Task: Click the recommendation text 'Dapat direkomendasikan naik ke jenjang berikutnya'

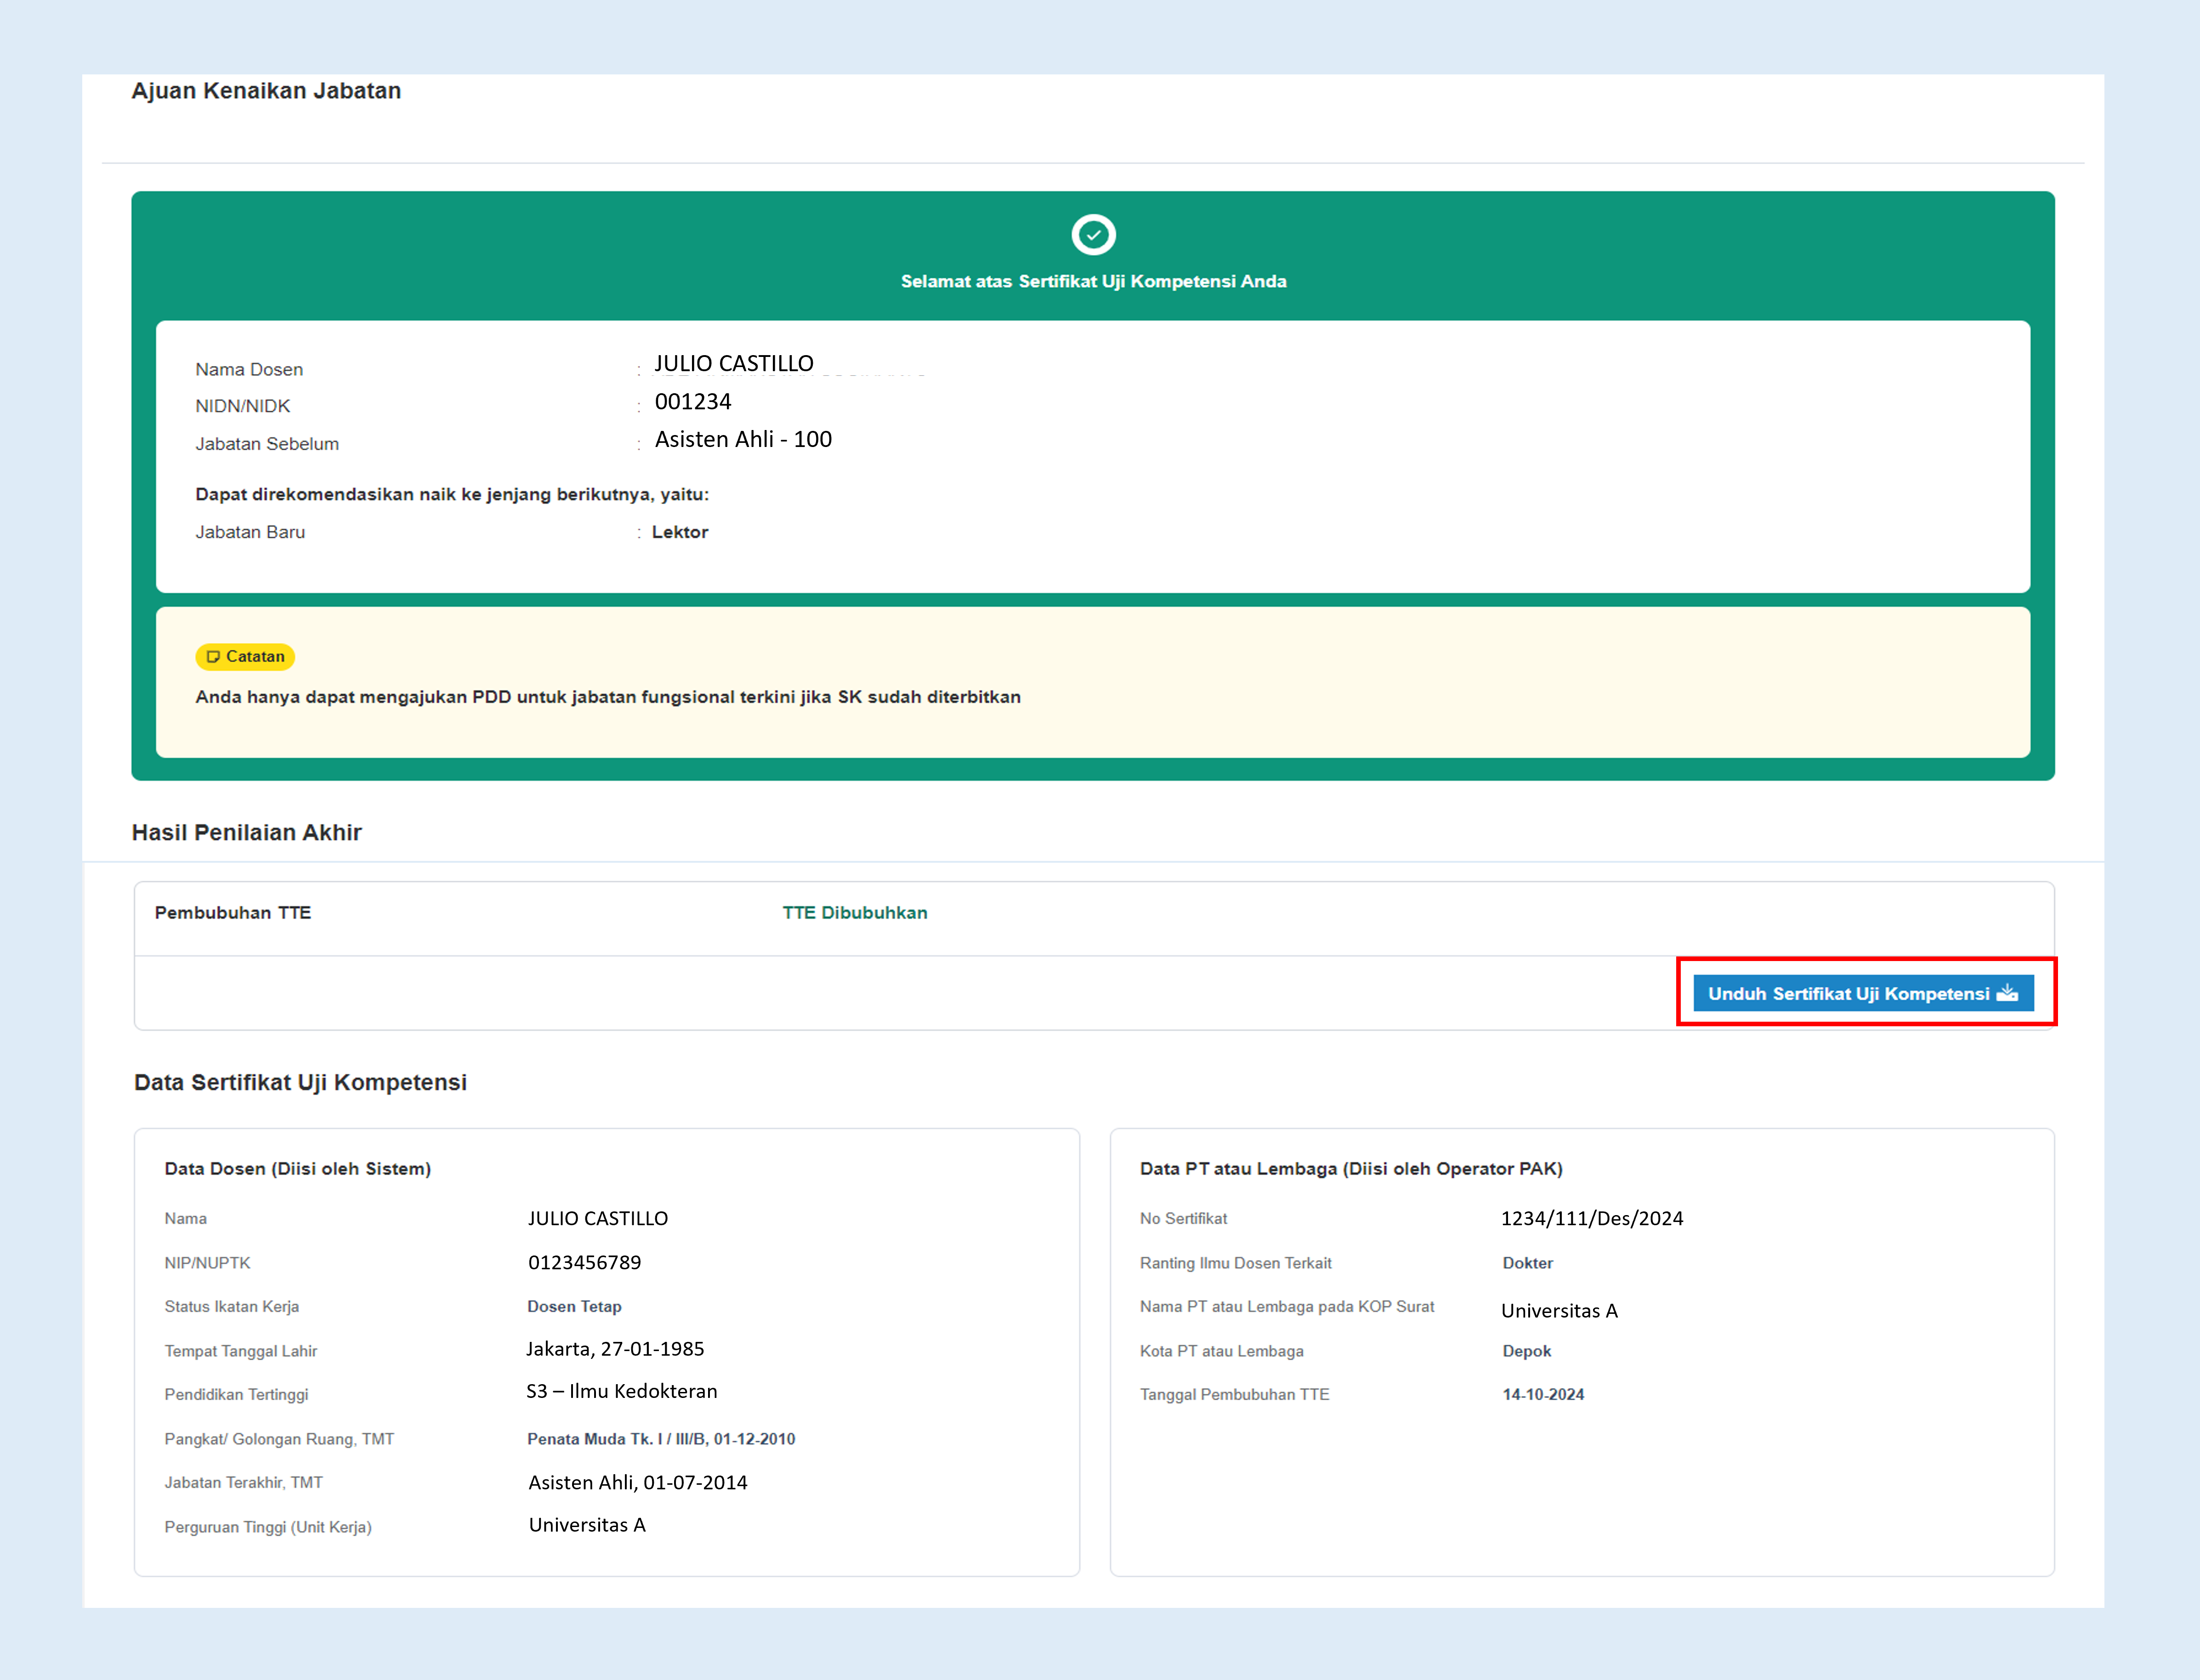Action: (452, 495)
